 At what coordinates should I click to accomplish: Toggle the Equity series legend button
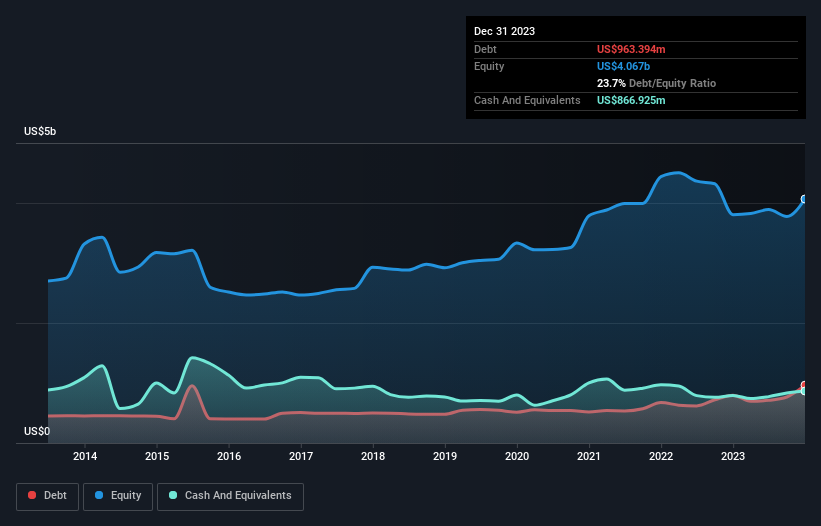[118, 496]
